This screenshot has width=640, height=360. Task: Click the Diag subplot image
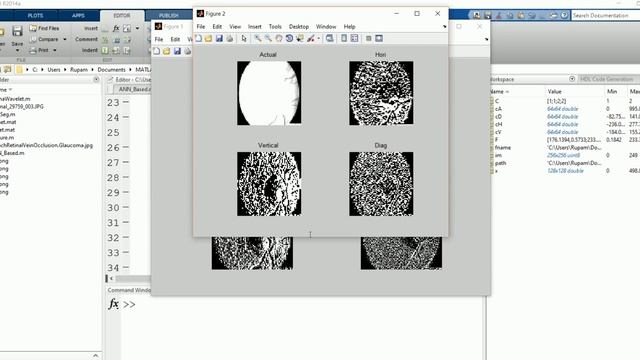pyautogui.click(x=381, y=184)
